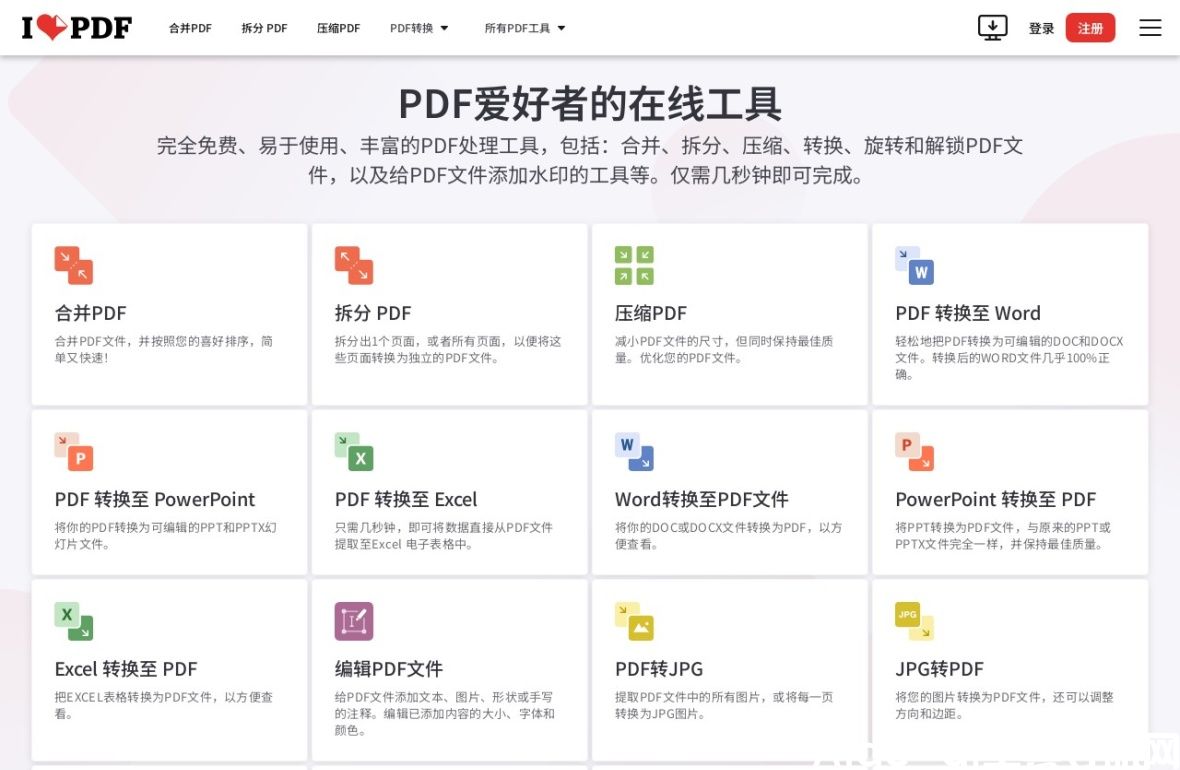The image size is (1180, 770).
Task: Click description text 将你的PDF转换为可编辑的PPT和PPTX
Action: point(166,535)
